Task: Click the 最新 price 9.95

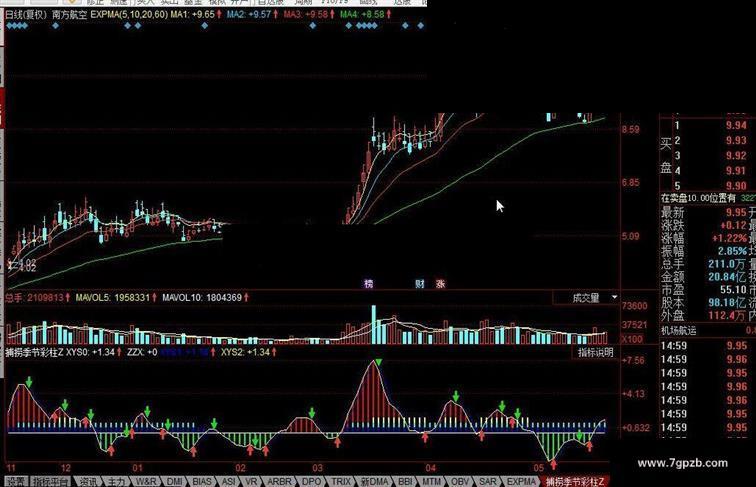Action: [736, 212]
